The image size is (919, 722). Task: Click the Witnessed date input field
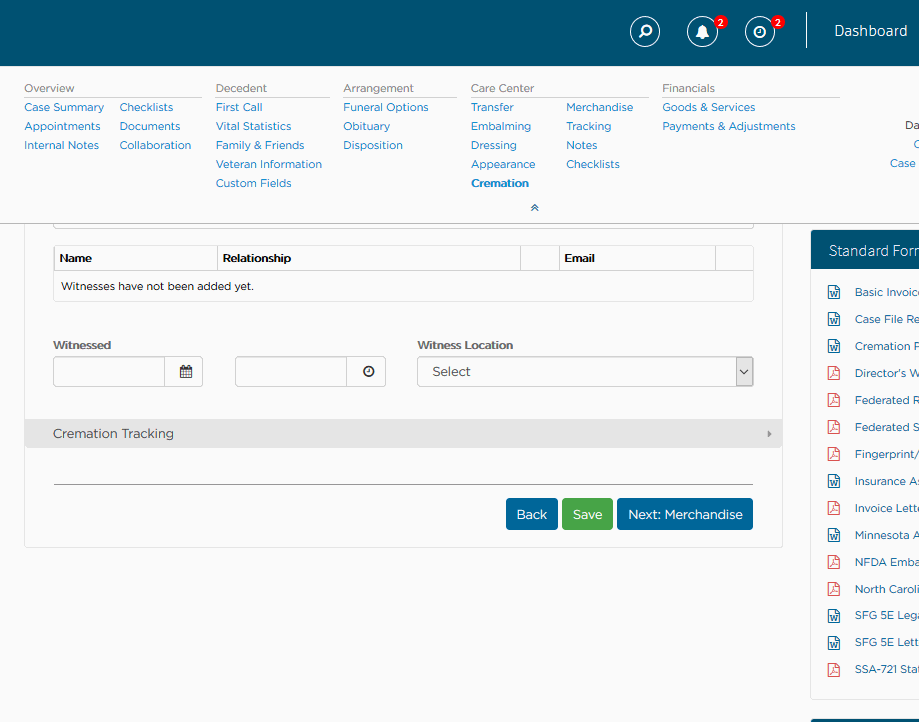tap(109, 372)
